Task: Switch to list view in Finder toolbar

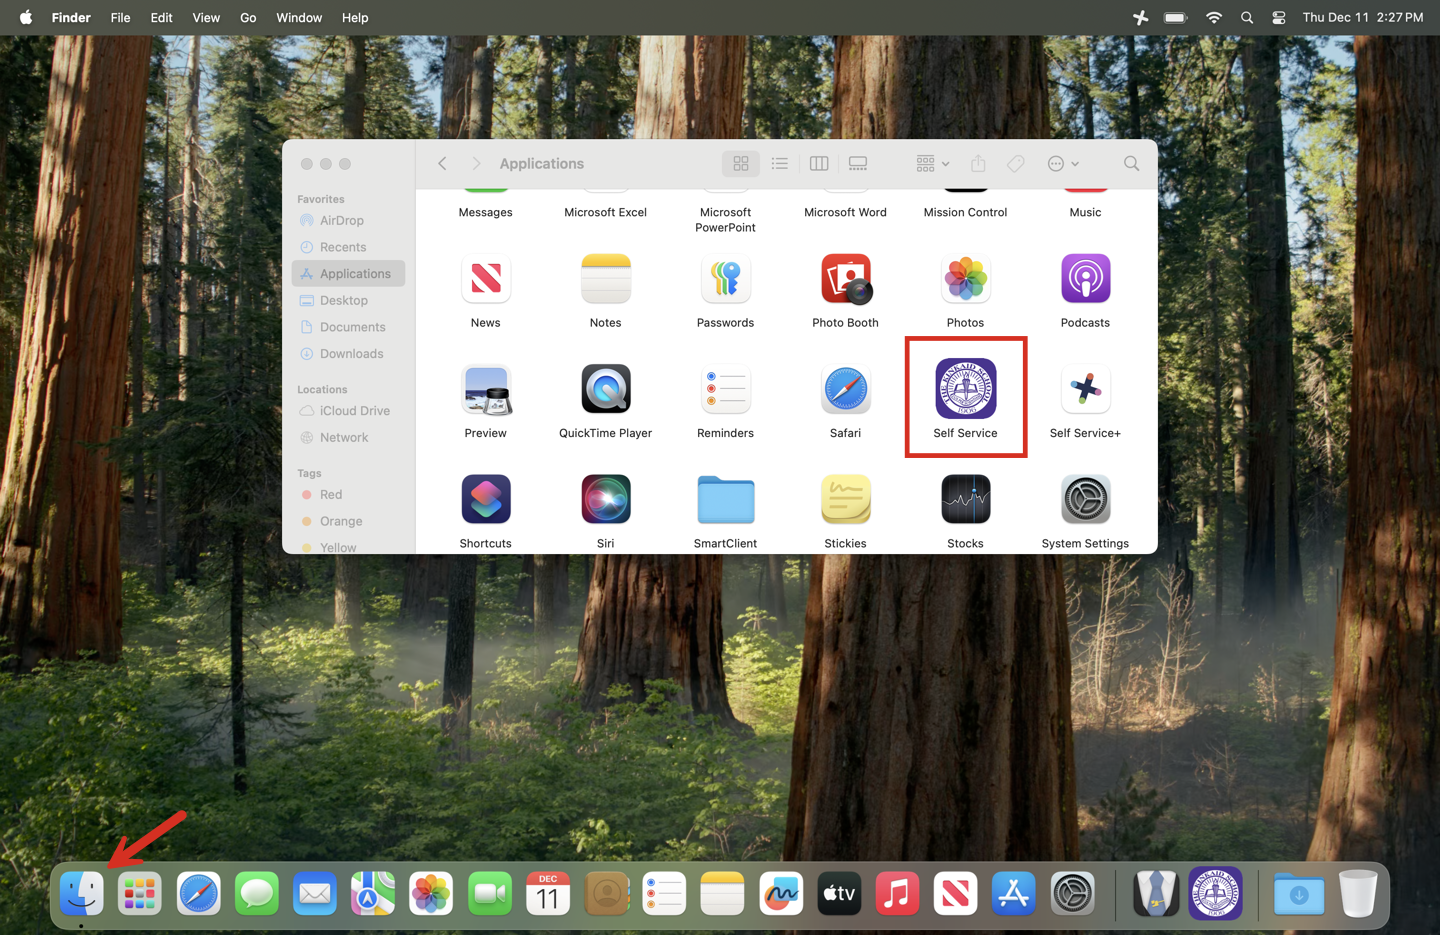Action: (x=780, y=164)
